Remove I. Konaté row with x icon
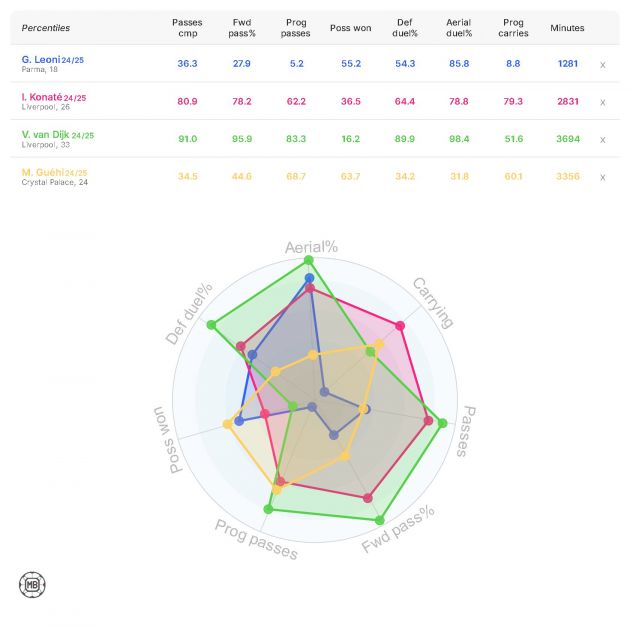Image resolution: width=630 pixels, height=626 pixels. [x=602, y=102]
